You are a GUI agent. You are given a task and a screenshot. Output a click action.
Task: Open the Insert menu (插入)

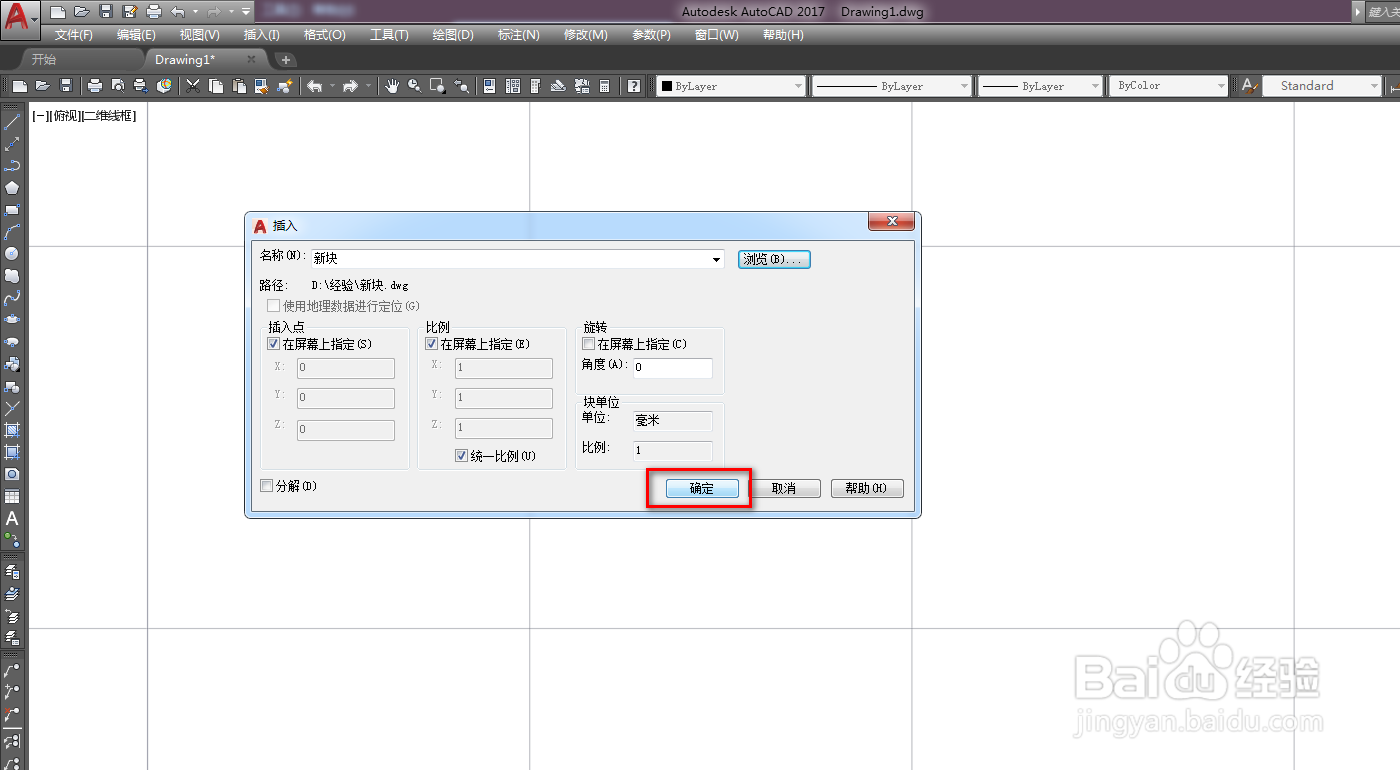[x=262, y=35]
